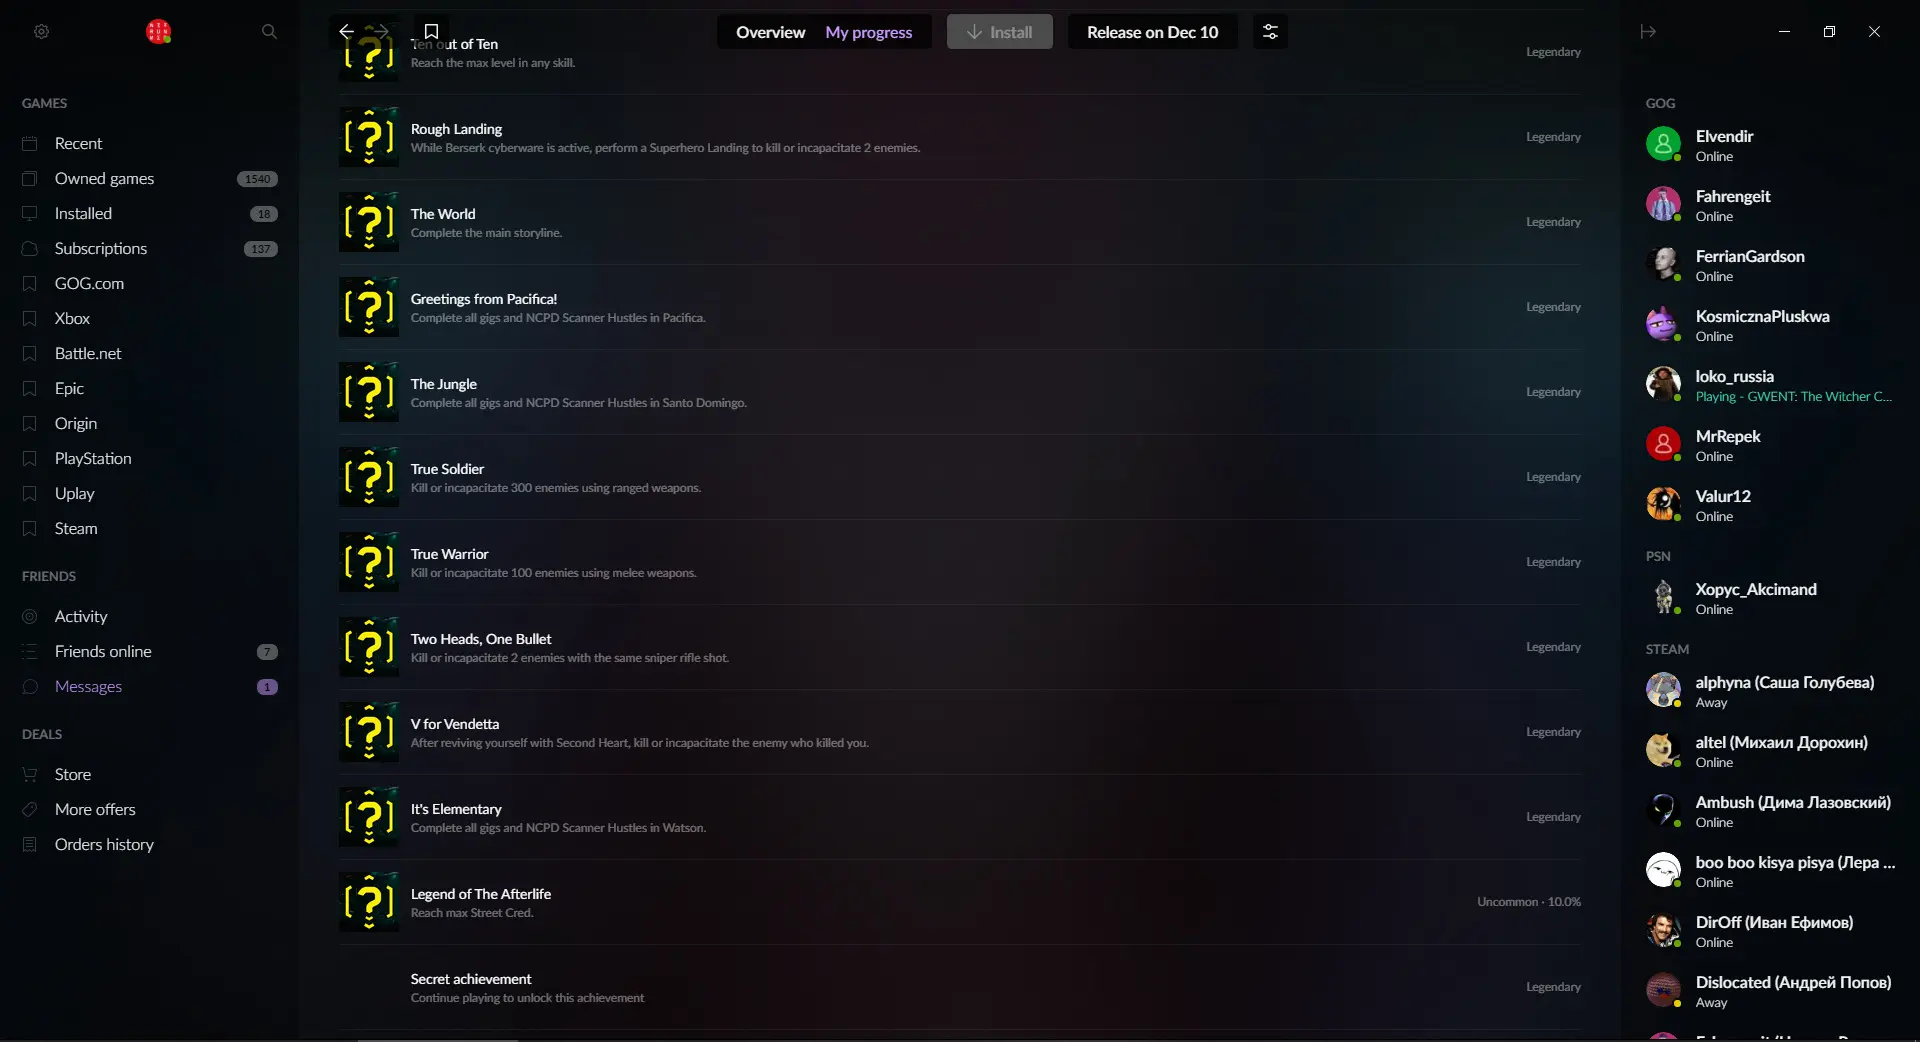Open Fahrengeit's avatar
This screenshot has height=1042, width=1920.
[x=1664, y=204]
